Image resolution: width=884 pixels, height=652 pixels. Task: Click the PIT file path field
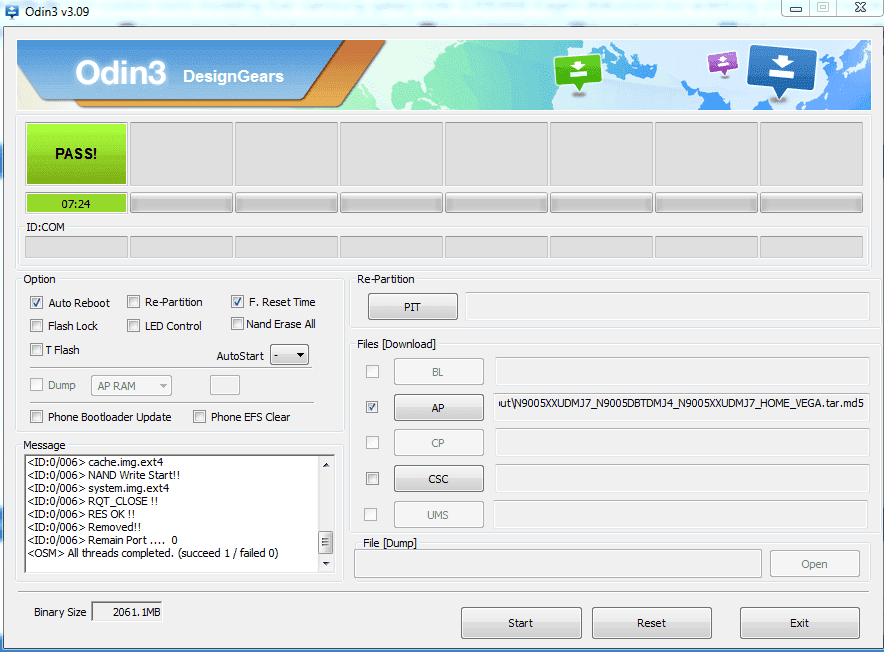[667, 306]
